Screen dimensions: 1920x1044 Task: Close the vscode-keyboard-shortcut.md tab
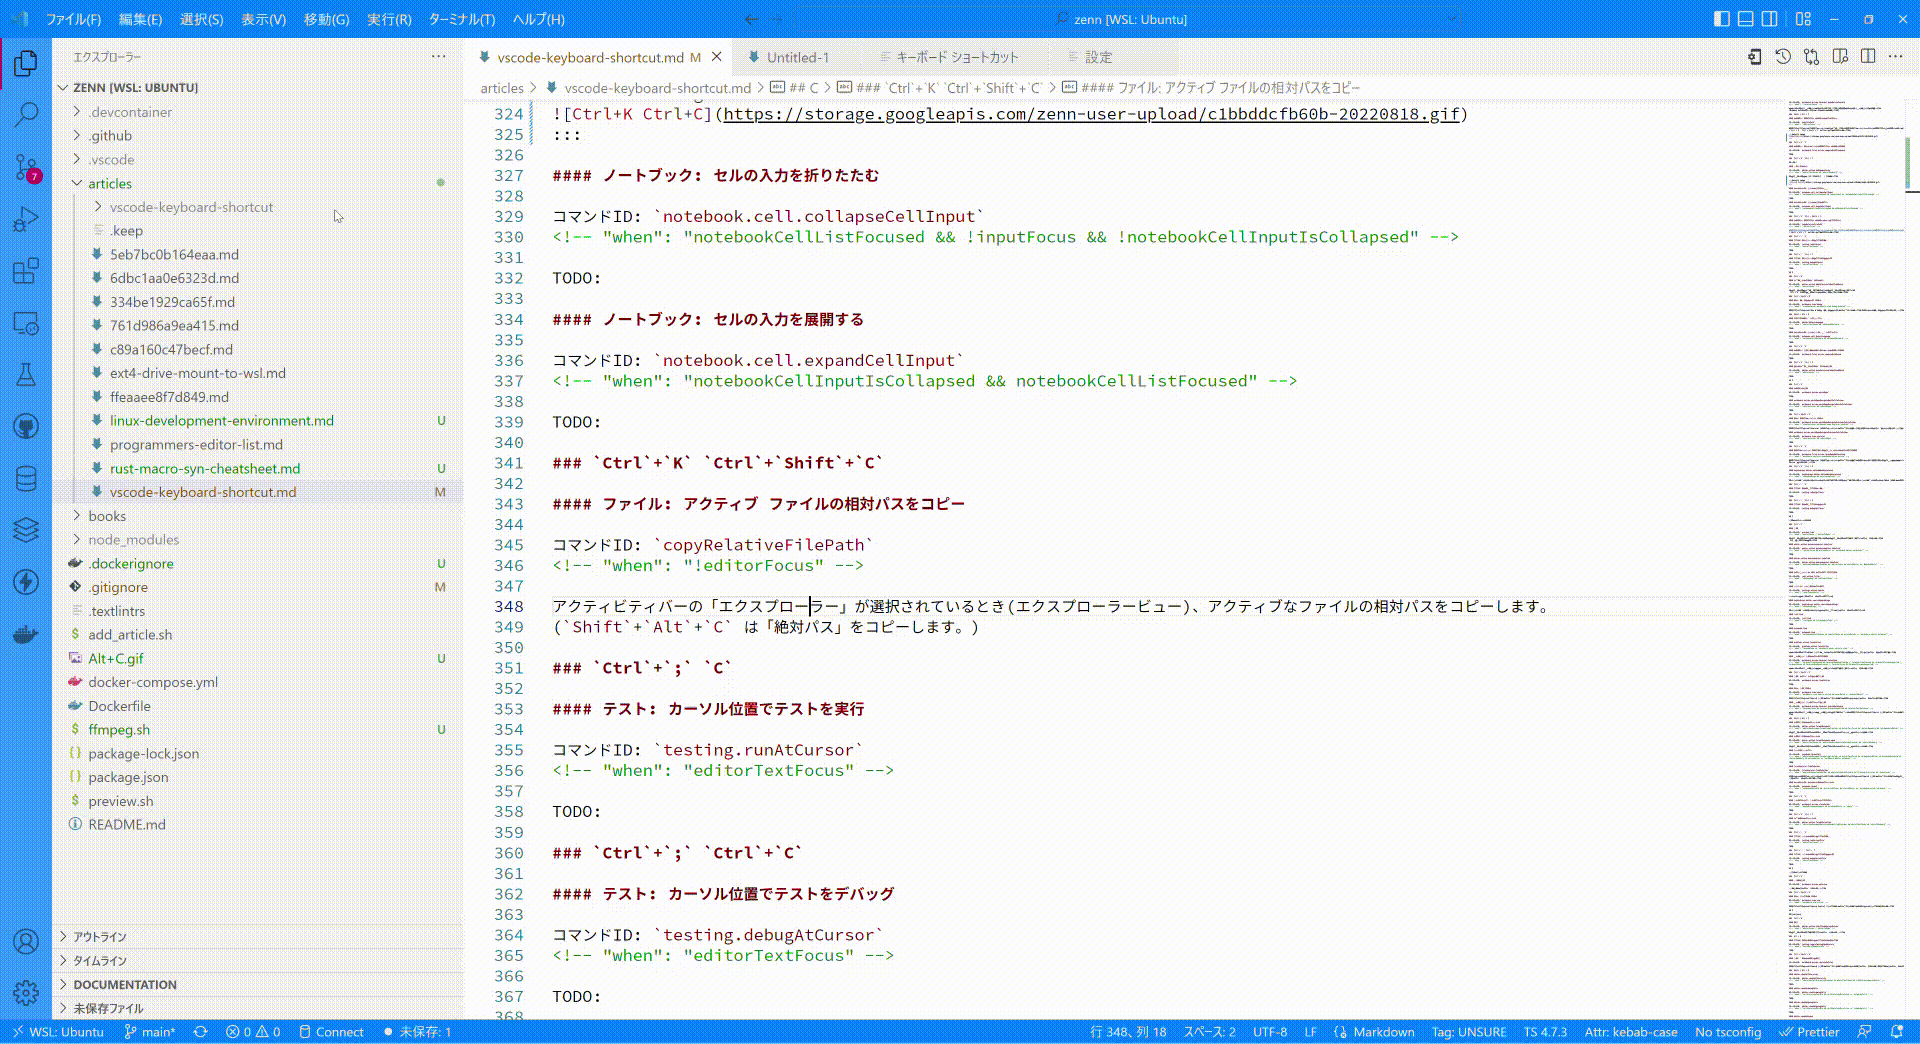point(716,57)
